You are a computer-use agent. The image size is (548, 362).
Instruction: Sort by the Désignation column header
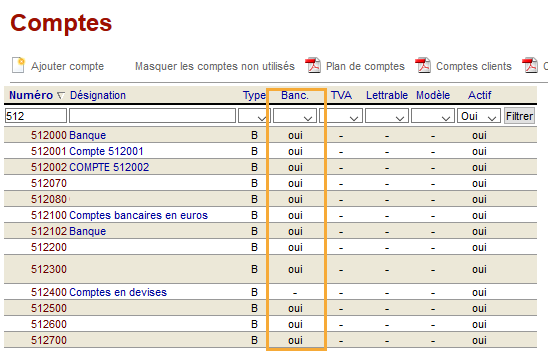(x=98, y=95)
